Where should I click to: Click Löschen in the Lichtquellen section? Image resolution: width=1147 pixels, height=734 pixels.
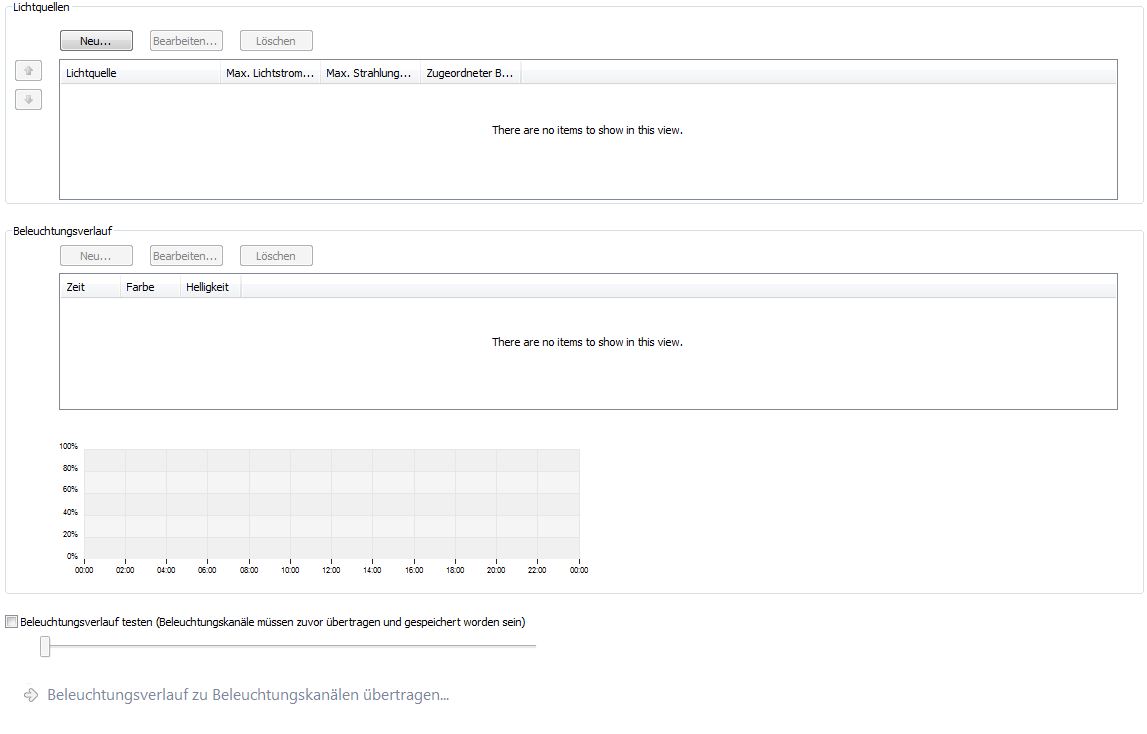coord(276,41)
